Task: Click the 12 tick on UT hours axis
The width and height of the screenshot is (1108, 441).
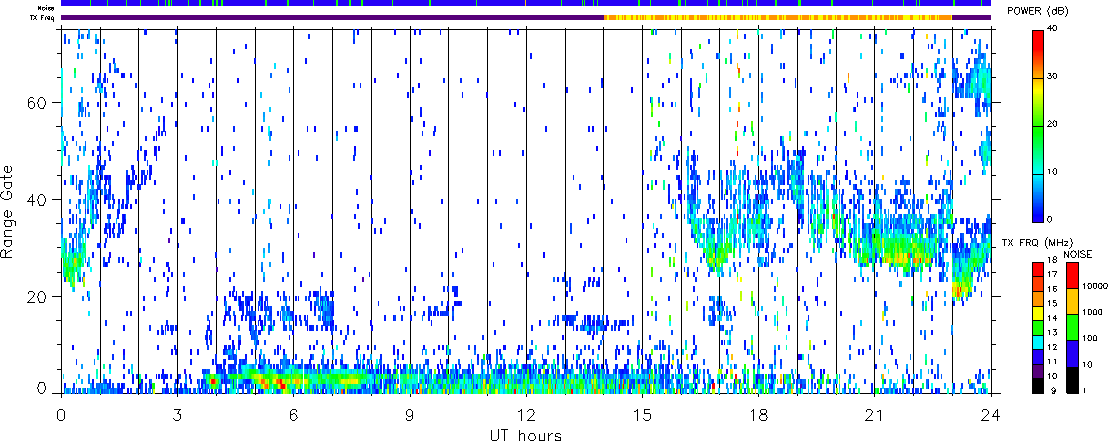Action: (x=526, y=414)
